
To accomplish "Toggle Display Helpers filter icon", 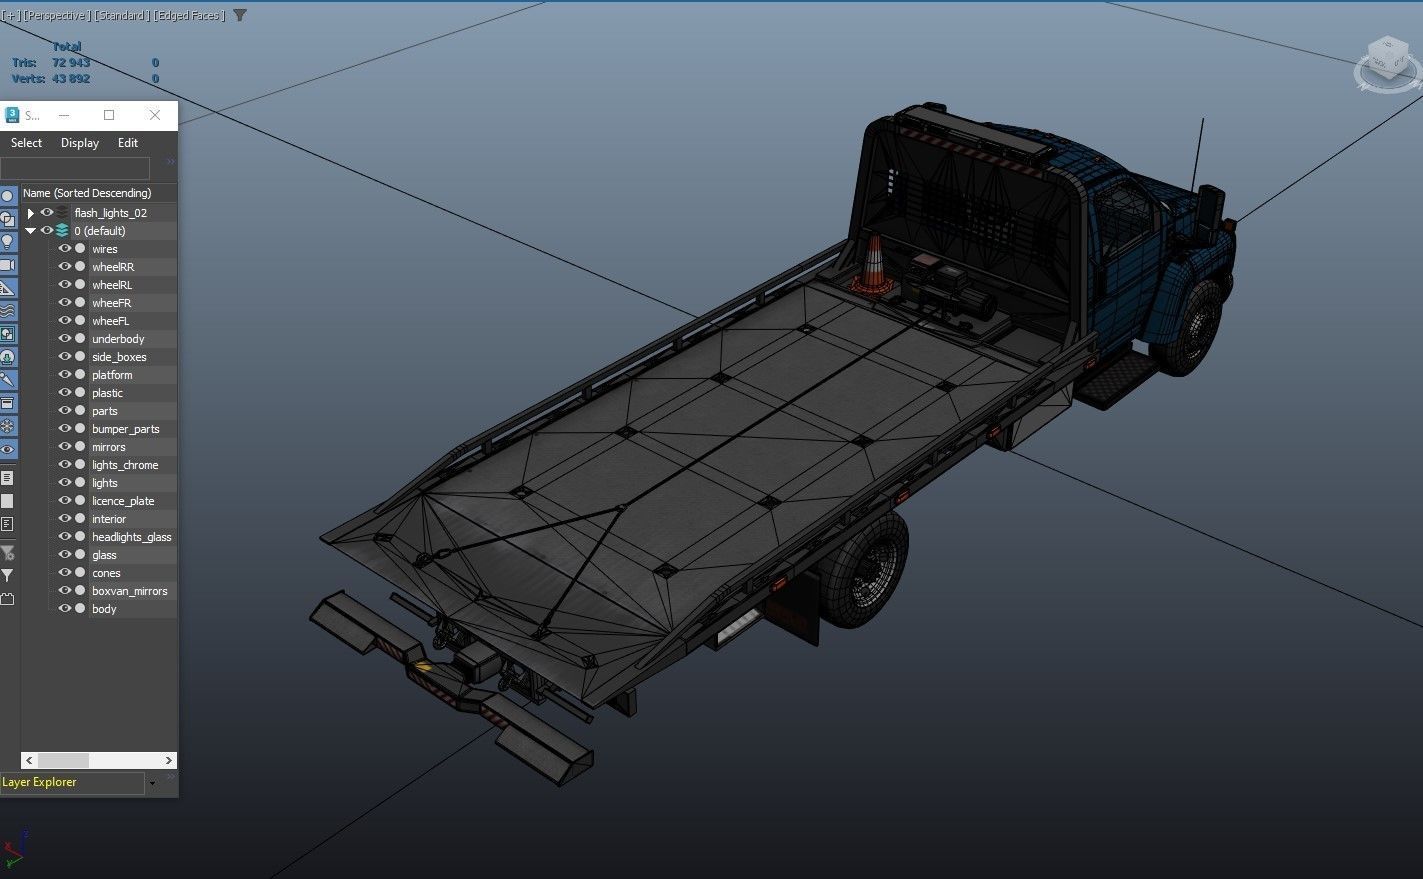I will pos(8,288).
